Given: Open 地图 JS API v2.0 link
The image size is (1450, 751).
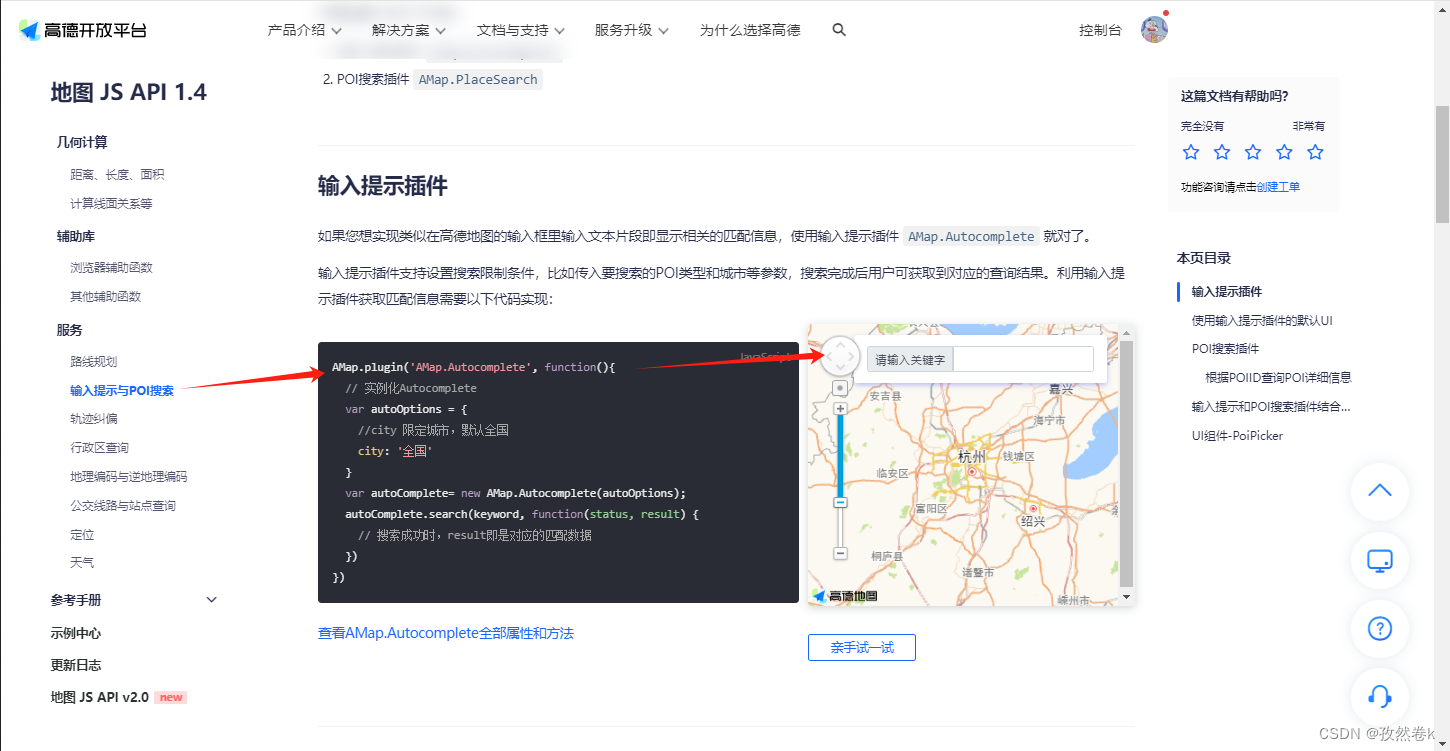Looking at the screenshot, I should (100, 697).
